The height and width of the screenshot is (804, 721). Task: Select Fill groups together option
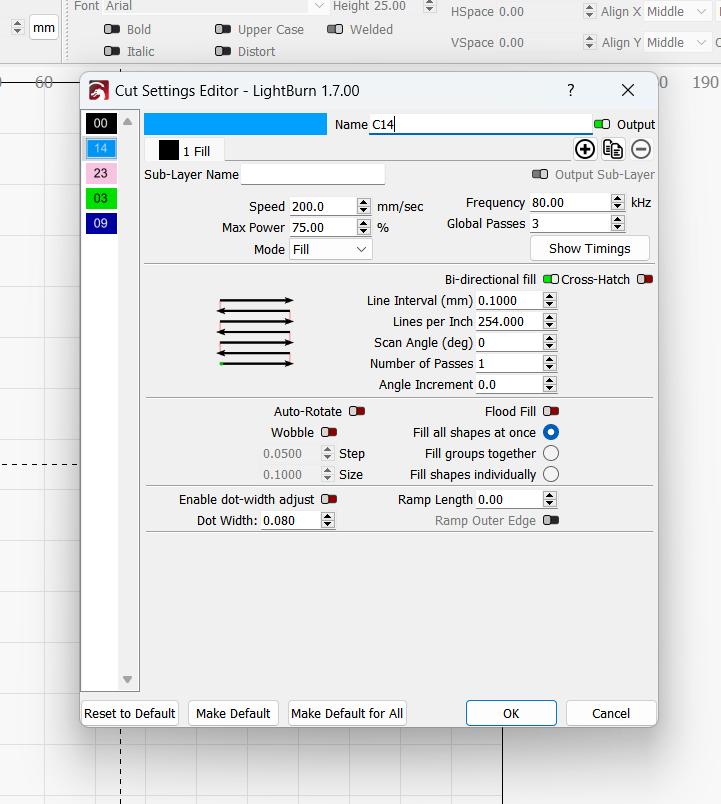tap(551, 453)
